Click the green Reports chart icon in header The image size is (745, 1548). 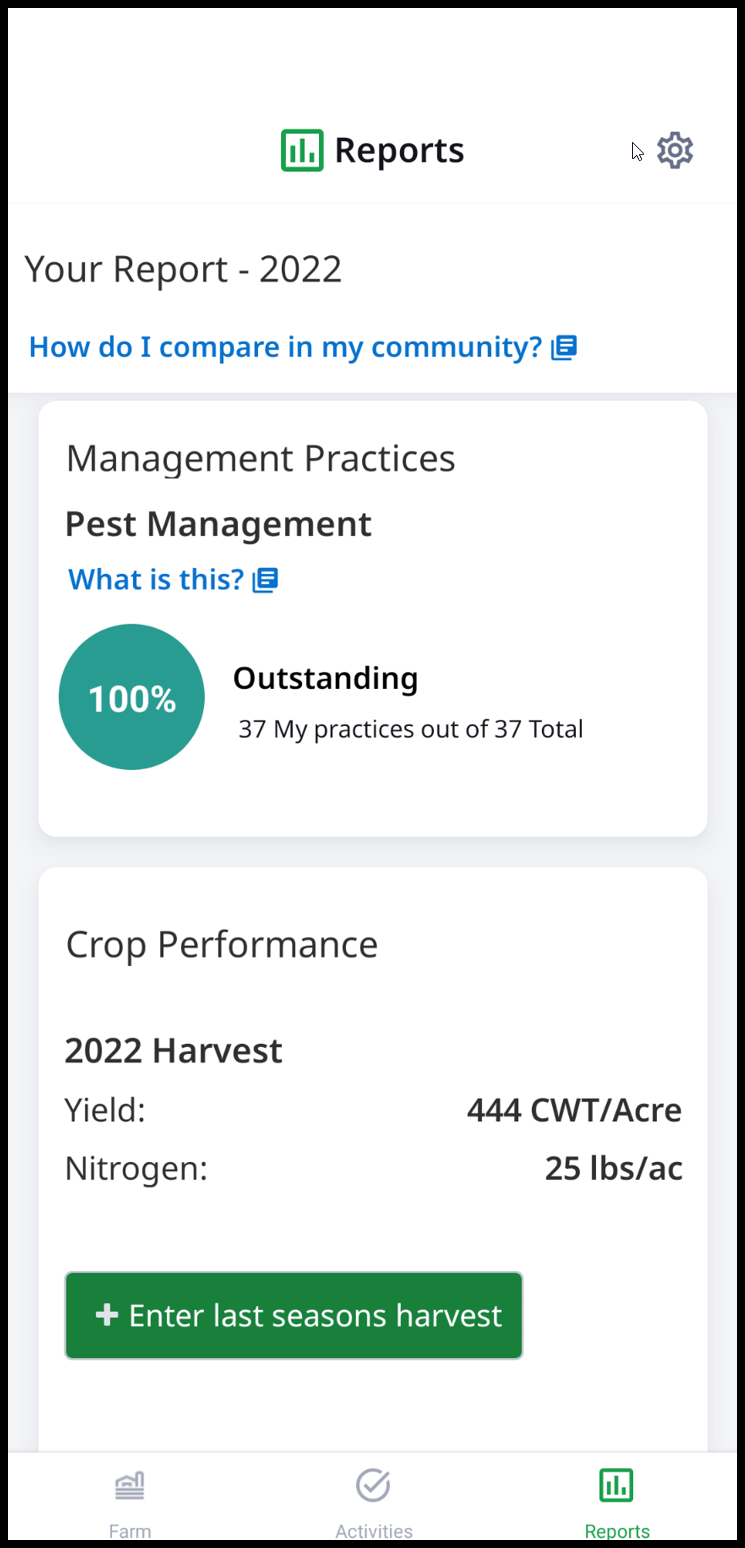click(302, 150)
